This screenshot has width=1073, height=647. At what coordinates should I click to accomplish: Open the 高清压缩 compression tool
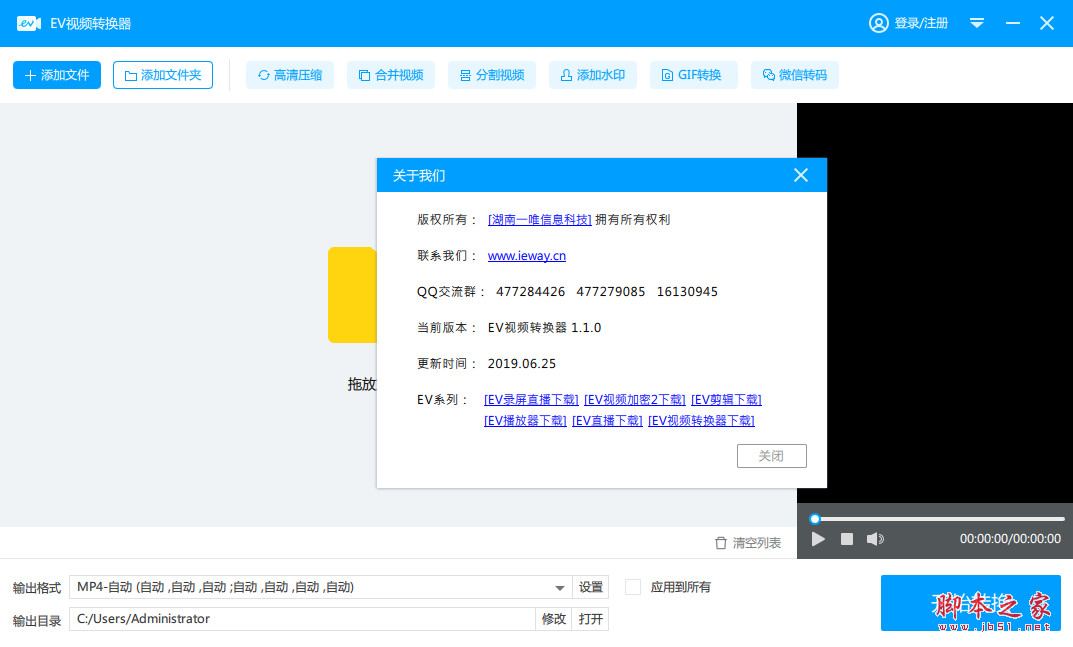(289, 74)
